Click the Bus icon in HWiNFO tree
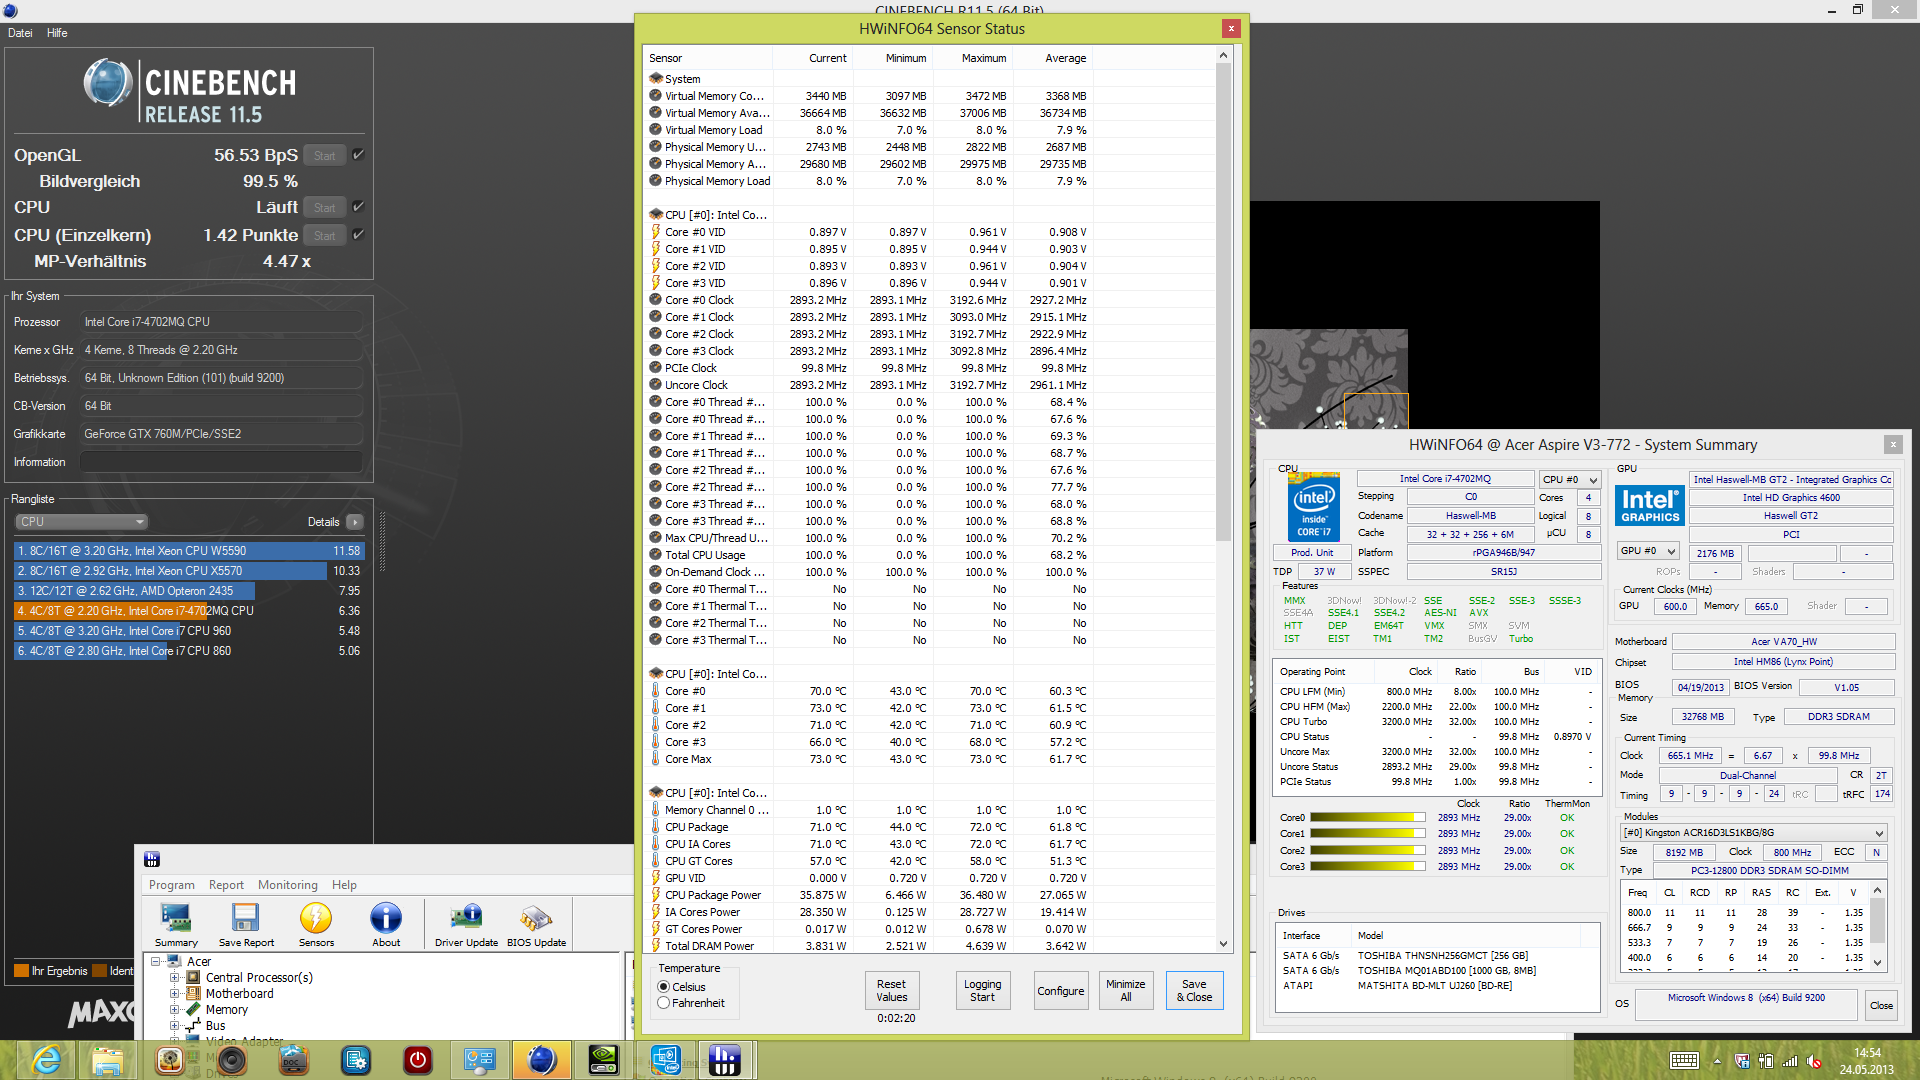 click(x=193, y=1025)
